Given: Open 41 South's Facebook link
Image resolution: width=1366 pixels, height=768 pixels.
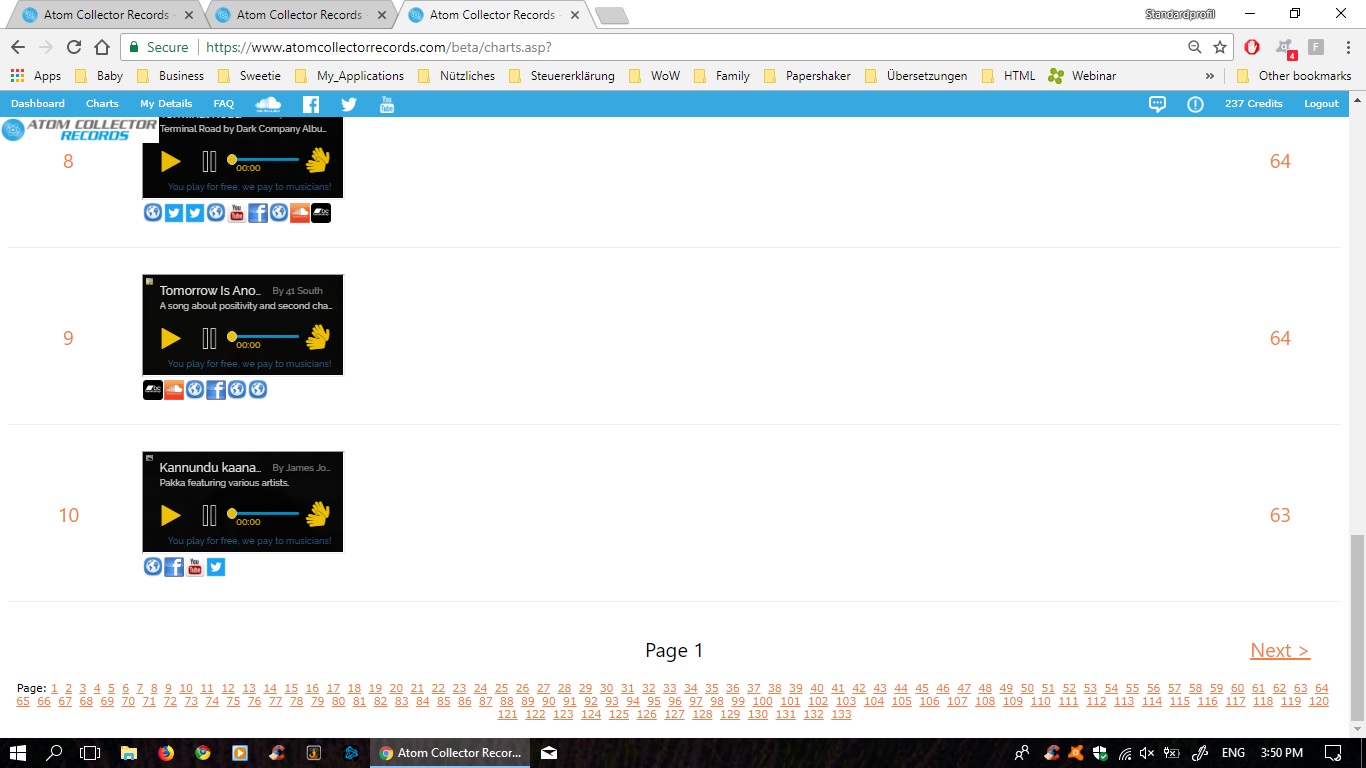Looking at the screenshot, I should (216, 389).
